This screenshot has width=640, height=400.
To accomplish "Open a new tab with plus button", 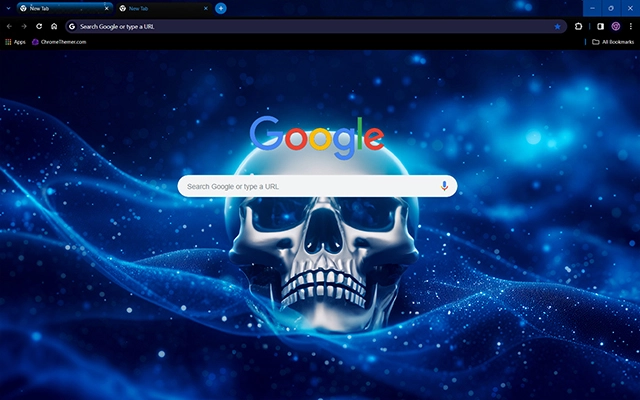I will point(221,8).
